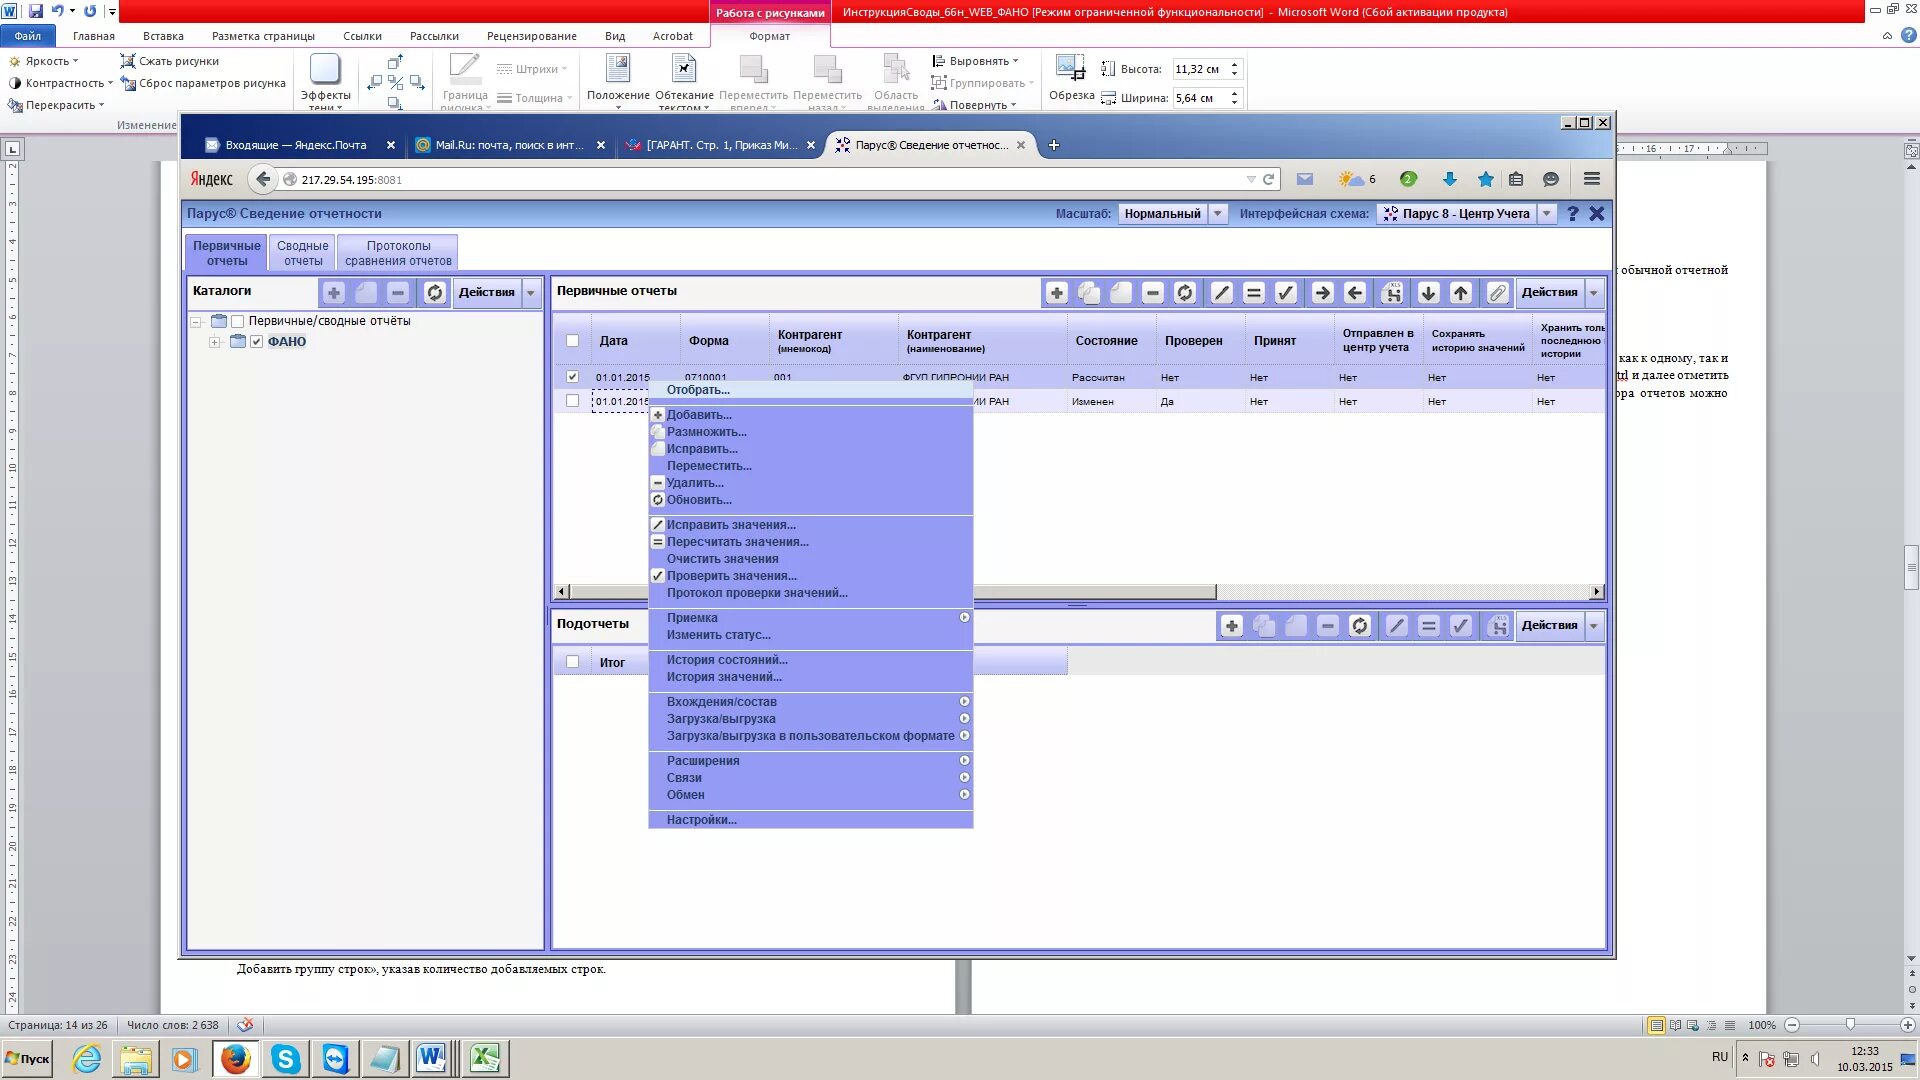Open Интерфейсная схема dropdown Парус 8
The width and height of the screenshot is (1920, 1080).
pos(1546,213)
